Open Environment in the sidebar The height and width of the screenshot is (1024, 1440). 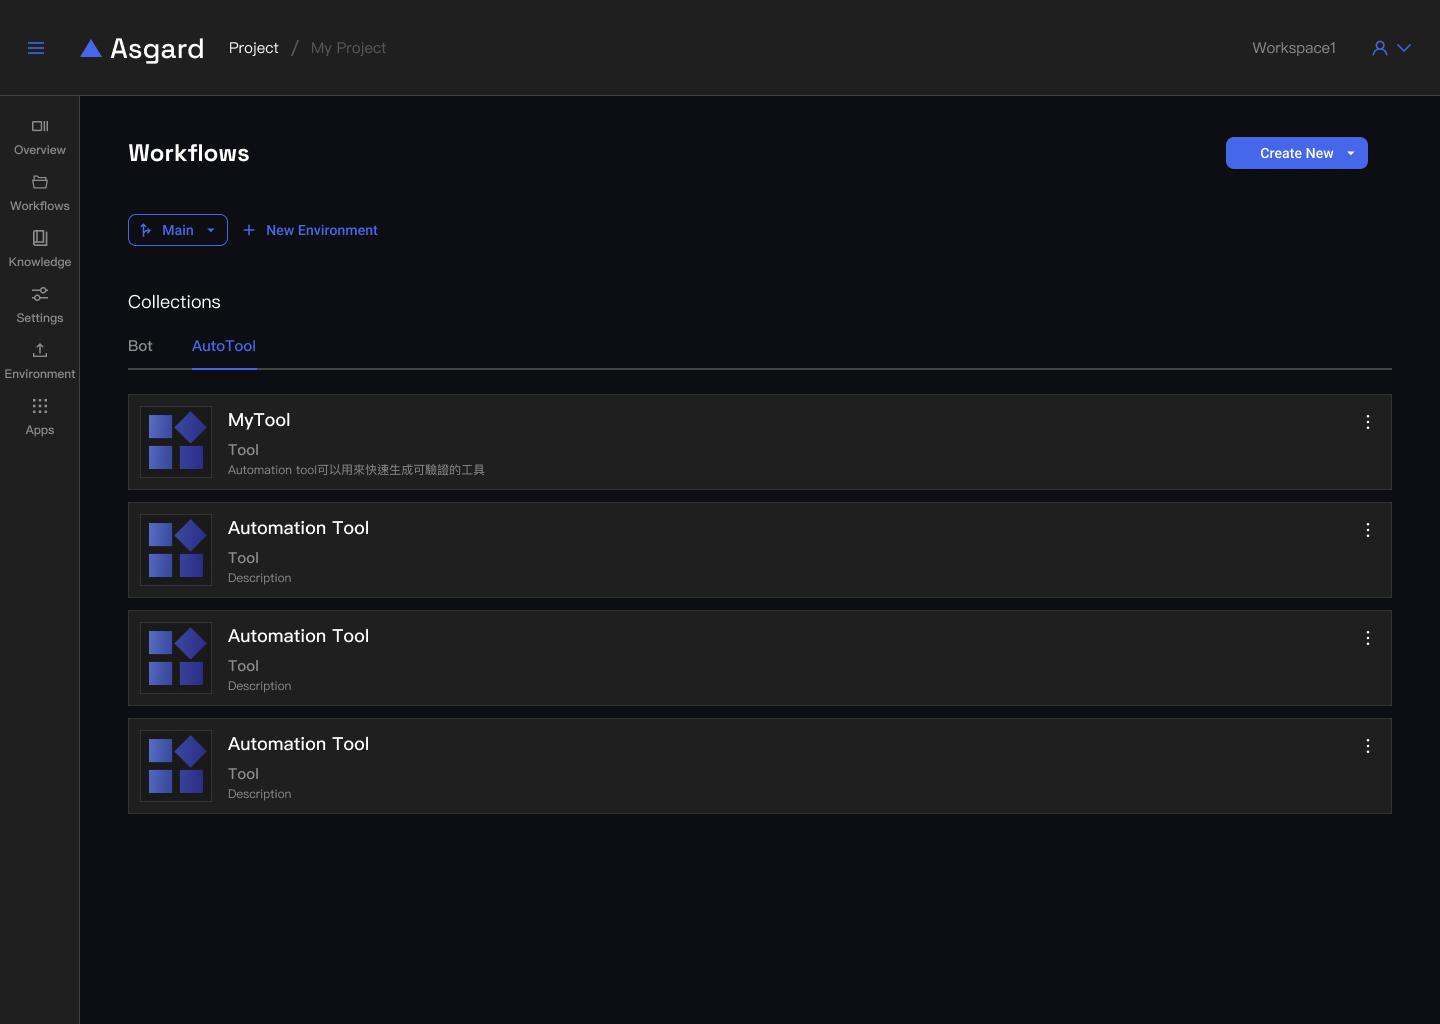40,361
